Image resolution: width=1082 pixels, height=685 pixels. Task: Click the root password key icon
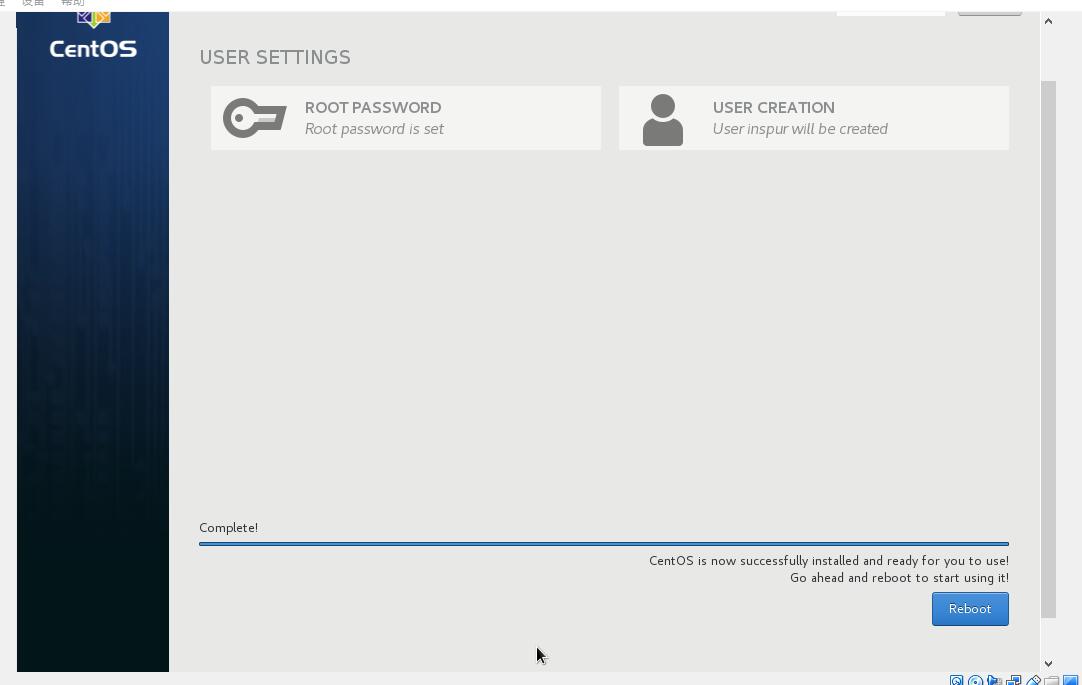[x=254, y=119]
